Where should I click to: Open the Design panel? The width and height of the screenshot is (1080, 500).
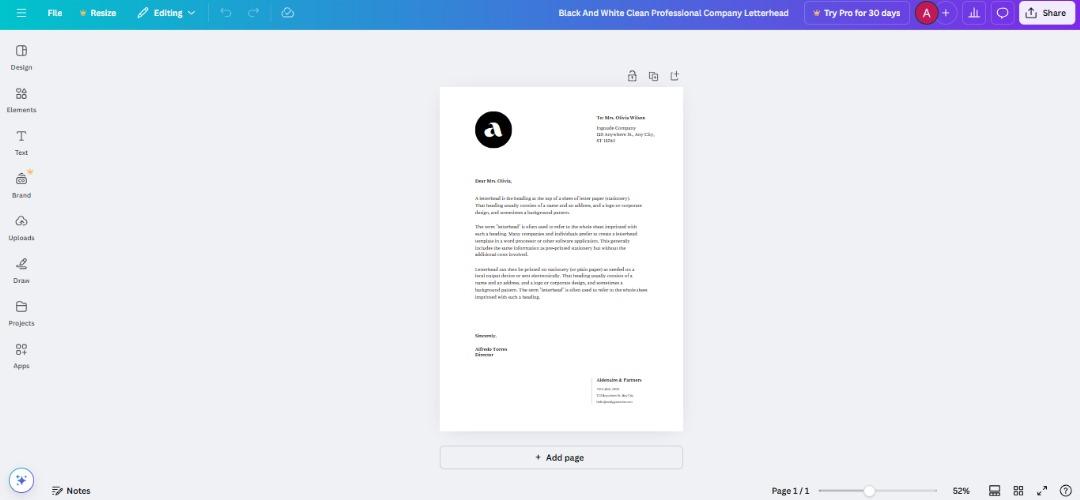click(21, 57)
